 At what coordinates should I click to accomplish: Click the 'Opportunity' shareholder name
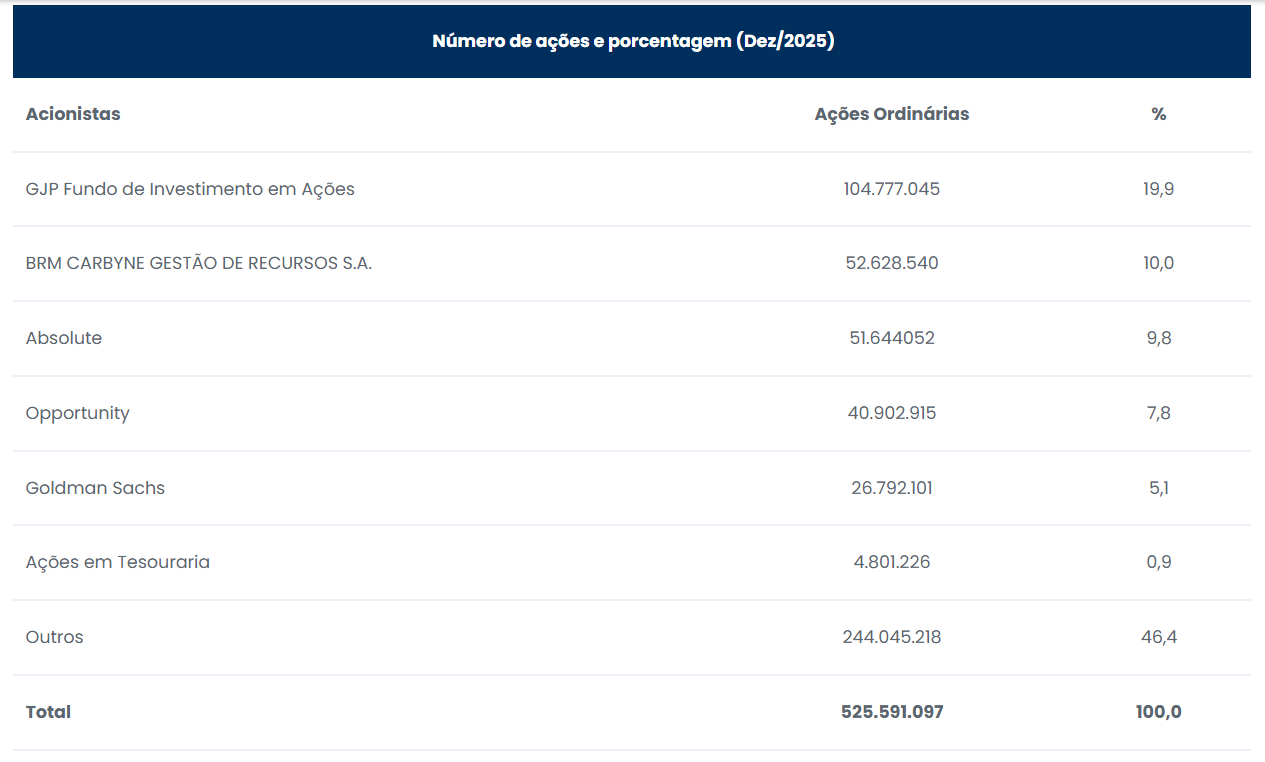click(x=78, y=413)
